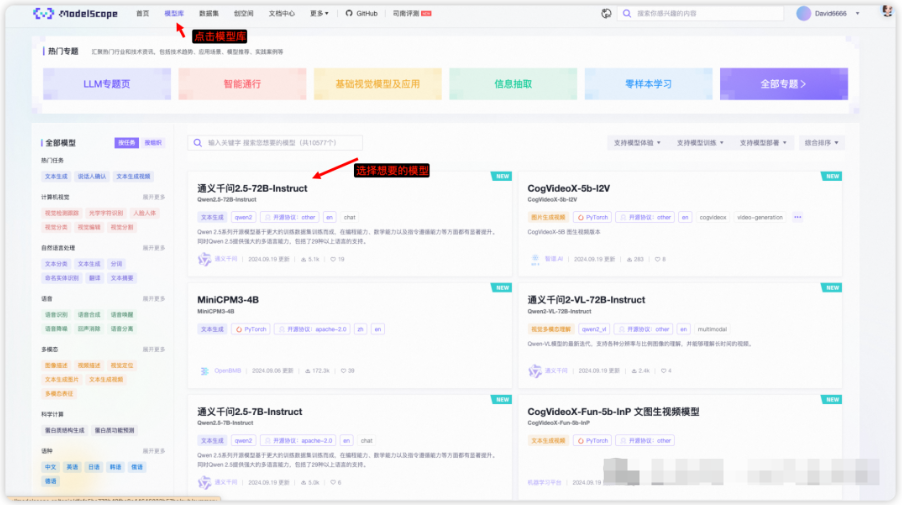902x505 pixels.
Task: Expand 展开更多 under 多模态
Action: click(154, 350)
